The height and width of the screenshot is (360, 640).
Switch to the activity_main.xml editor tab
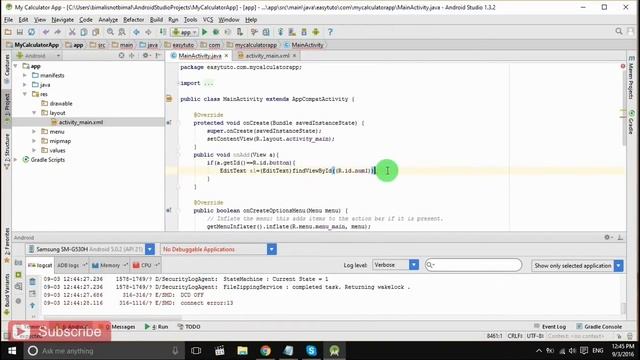point(267,56)
